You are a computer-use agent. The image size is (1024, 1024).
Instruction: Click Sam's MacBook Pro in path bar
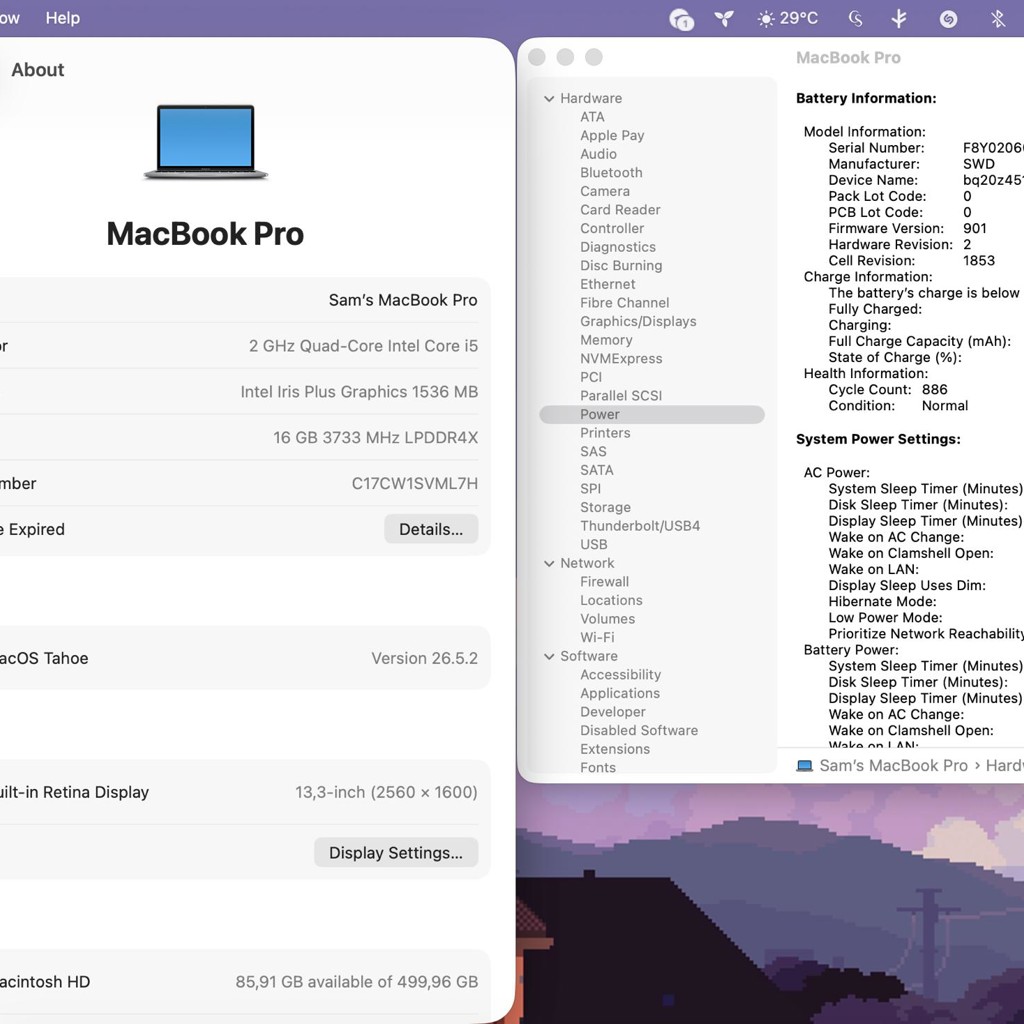(x=893, y=766)
